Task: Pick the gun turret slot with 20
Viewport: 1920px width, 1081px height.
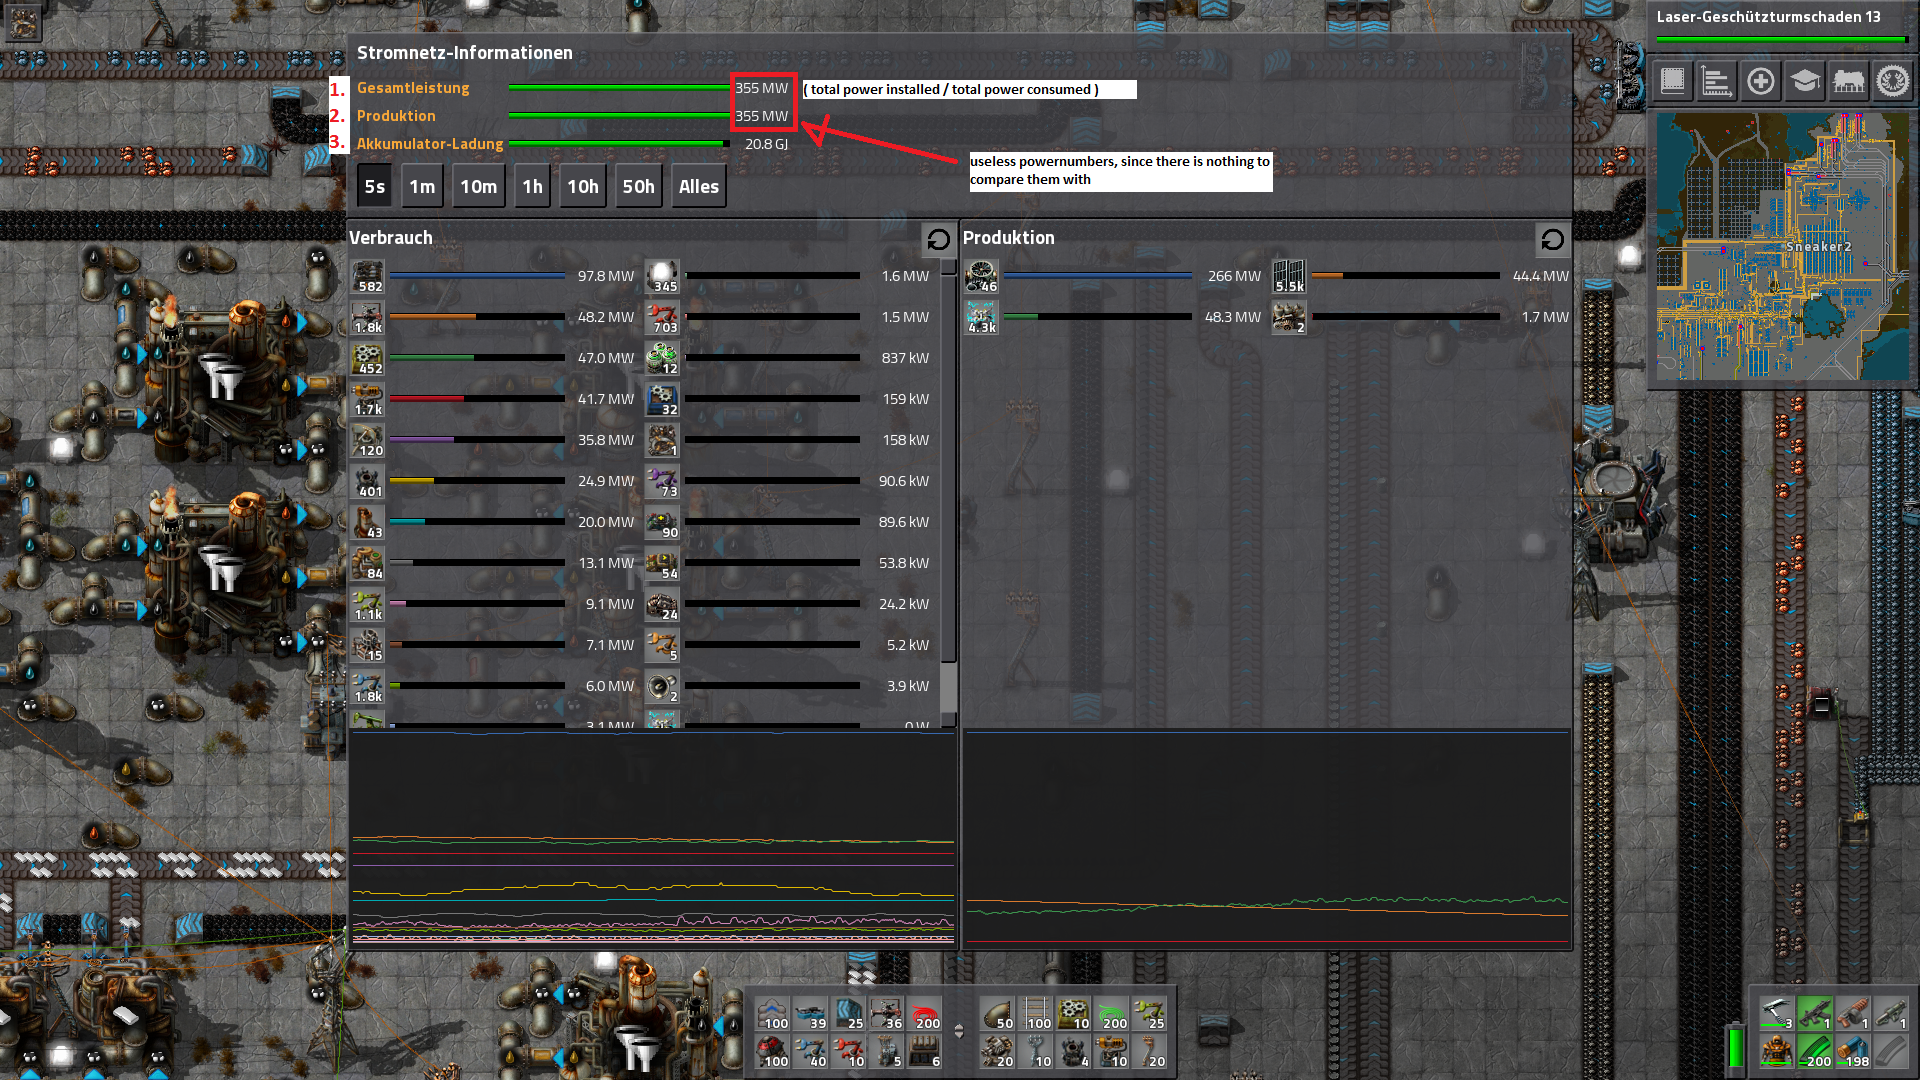Action: [997, 1052]
